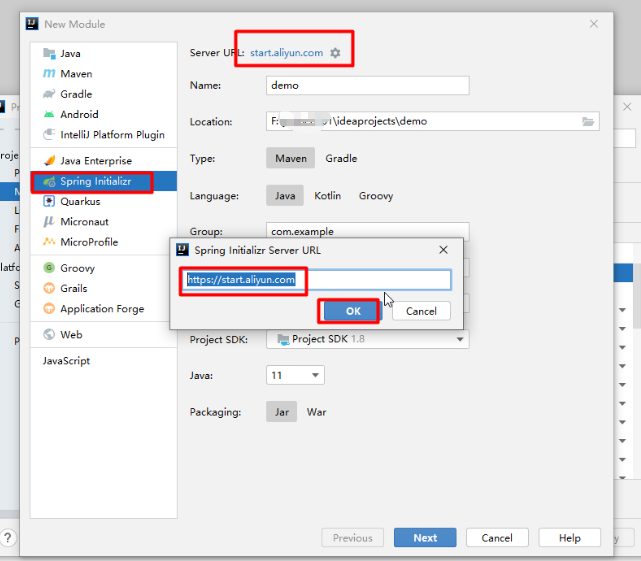Close the Spring Initializr Server URL dialog
Image resolution: width=641 pixels, height=561 pixels.
coord(443,250)
